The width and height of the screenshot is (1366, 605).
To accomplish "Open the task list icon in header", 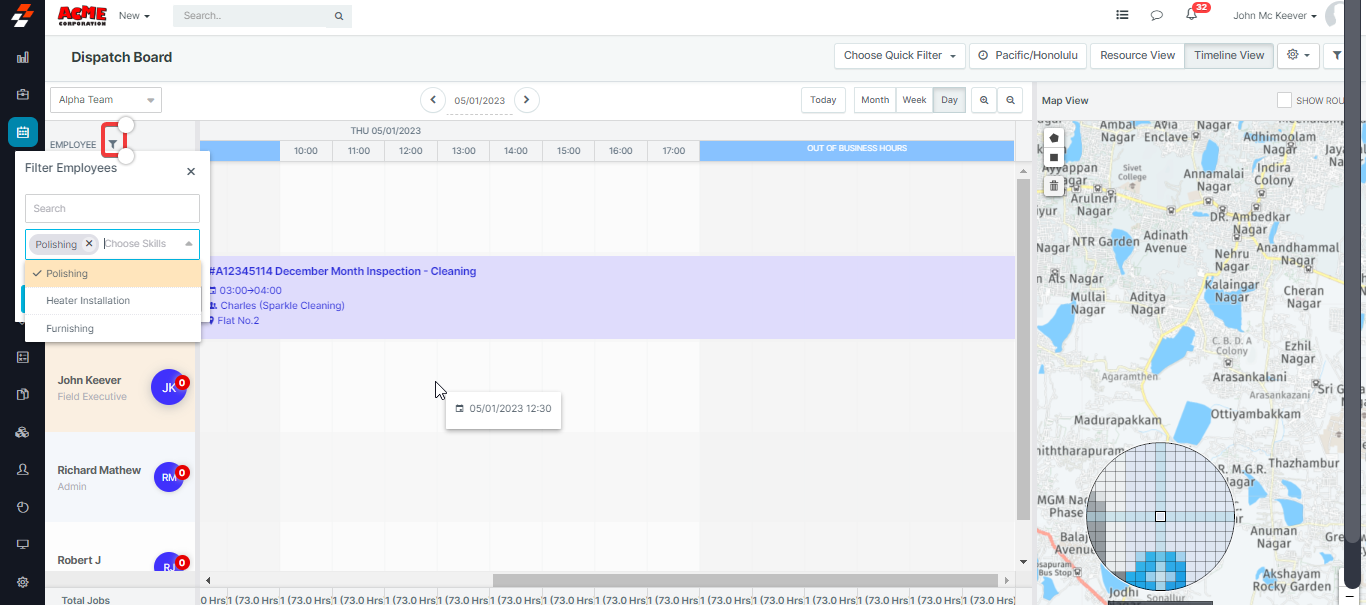I will 1122,15.
